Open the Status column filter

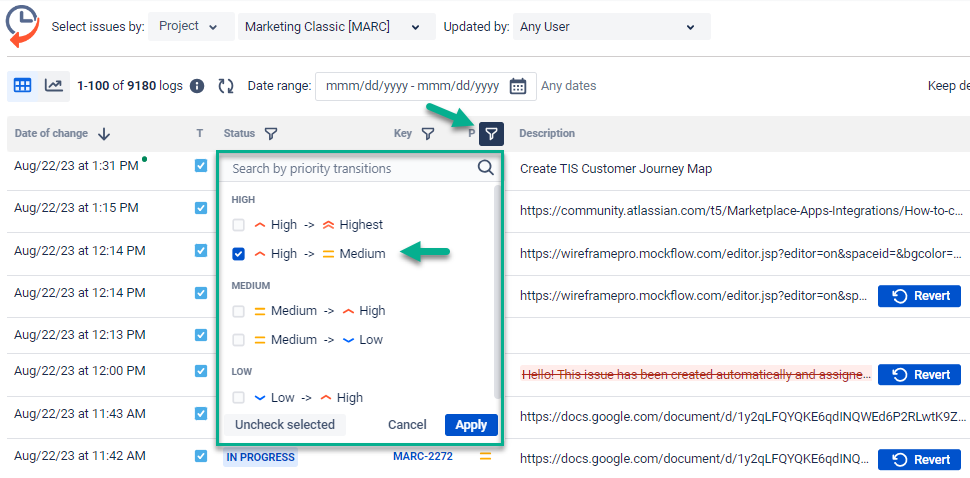click(270, 133)
